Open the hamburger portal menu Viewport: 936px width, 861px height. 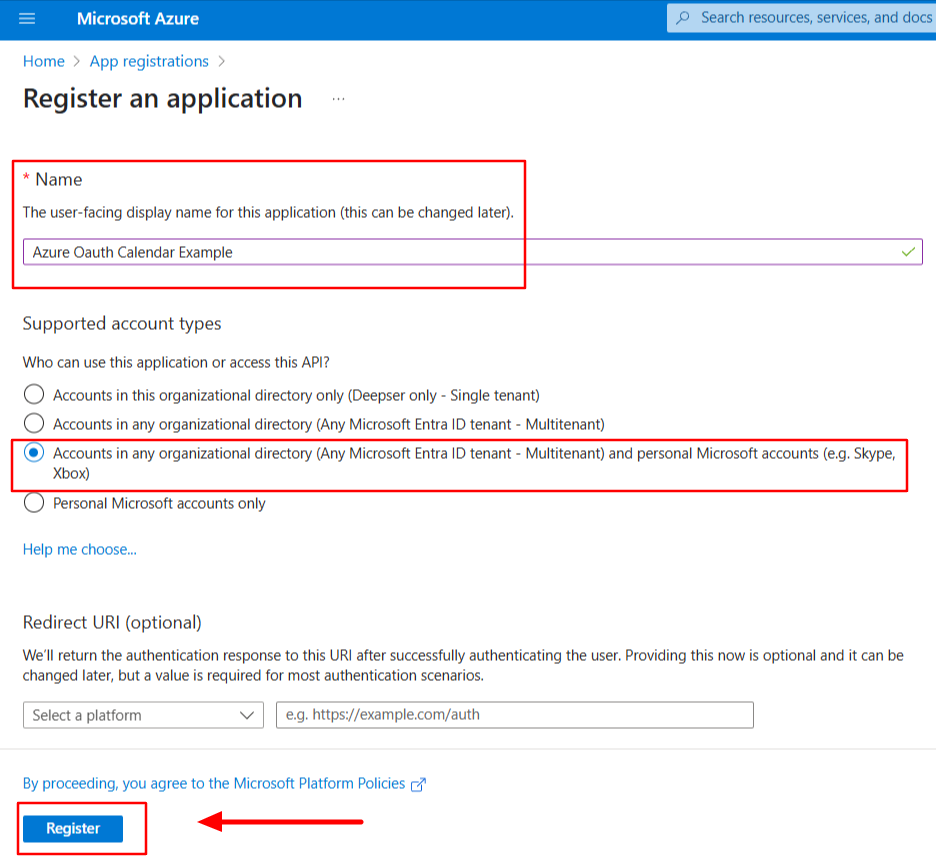[x=27, y=19]
